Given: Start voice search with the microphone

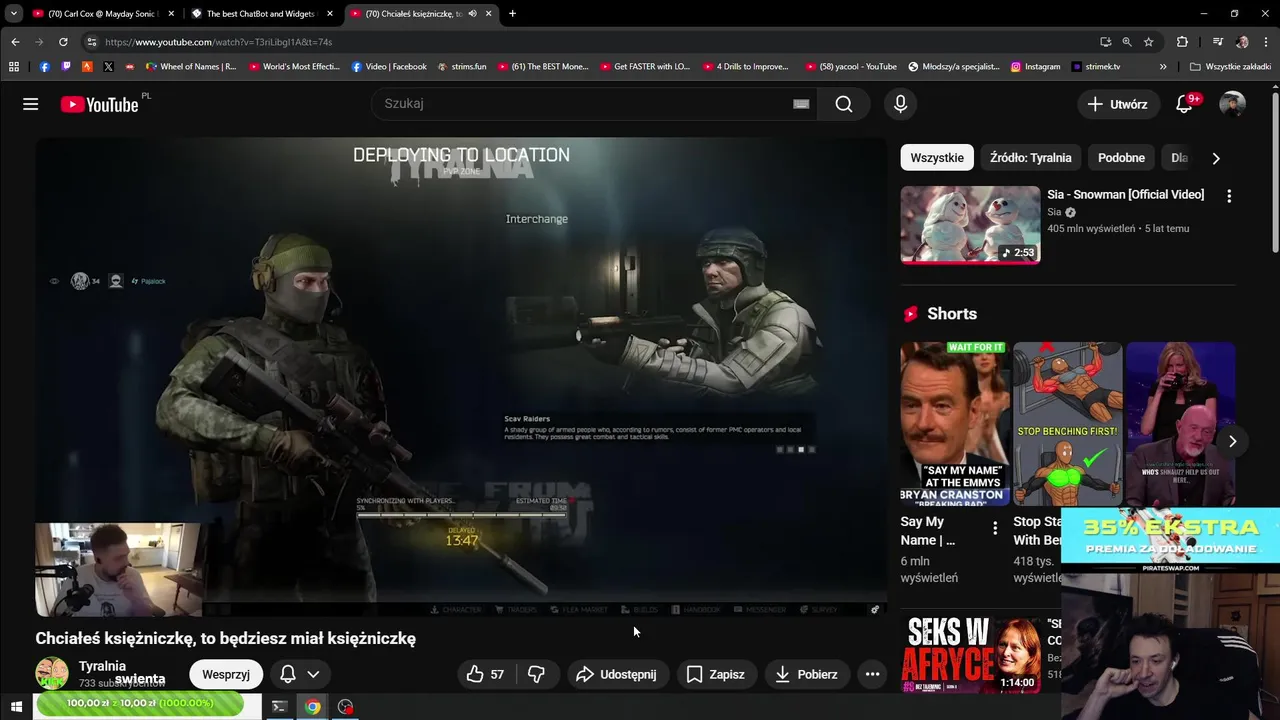Looking at the screenshot, I should click(x=900, y=104).
